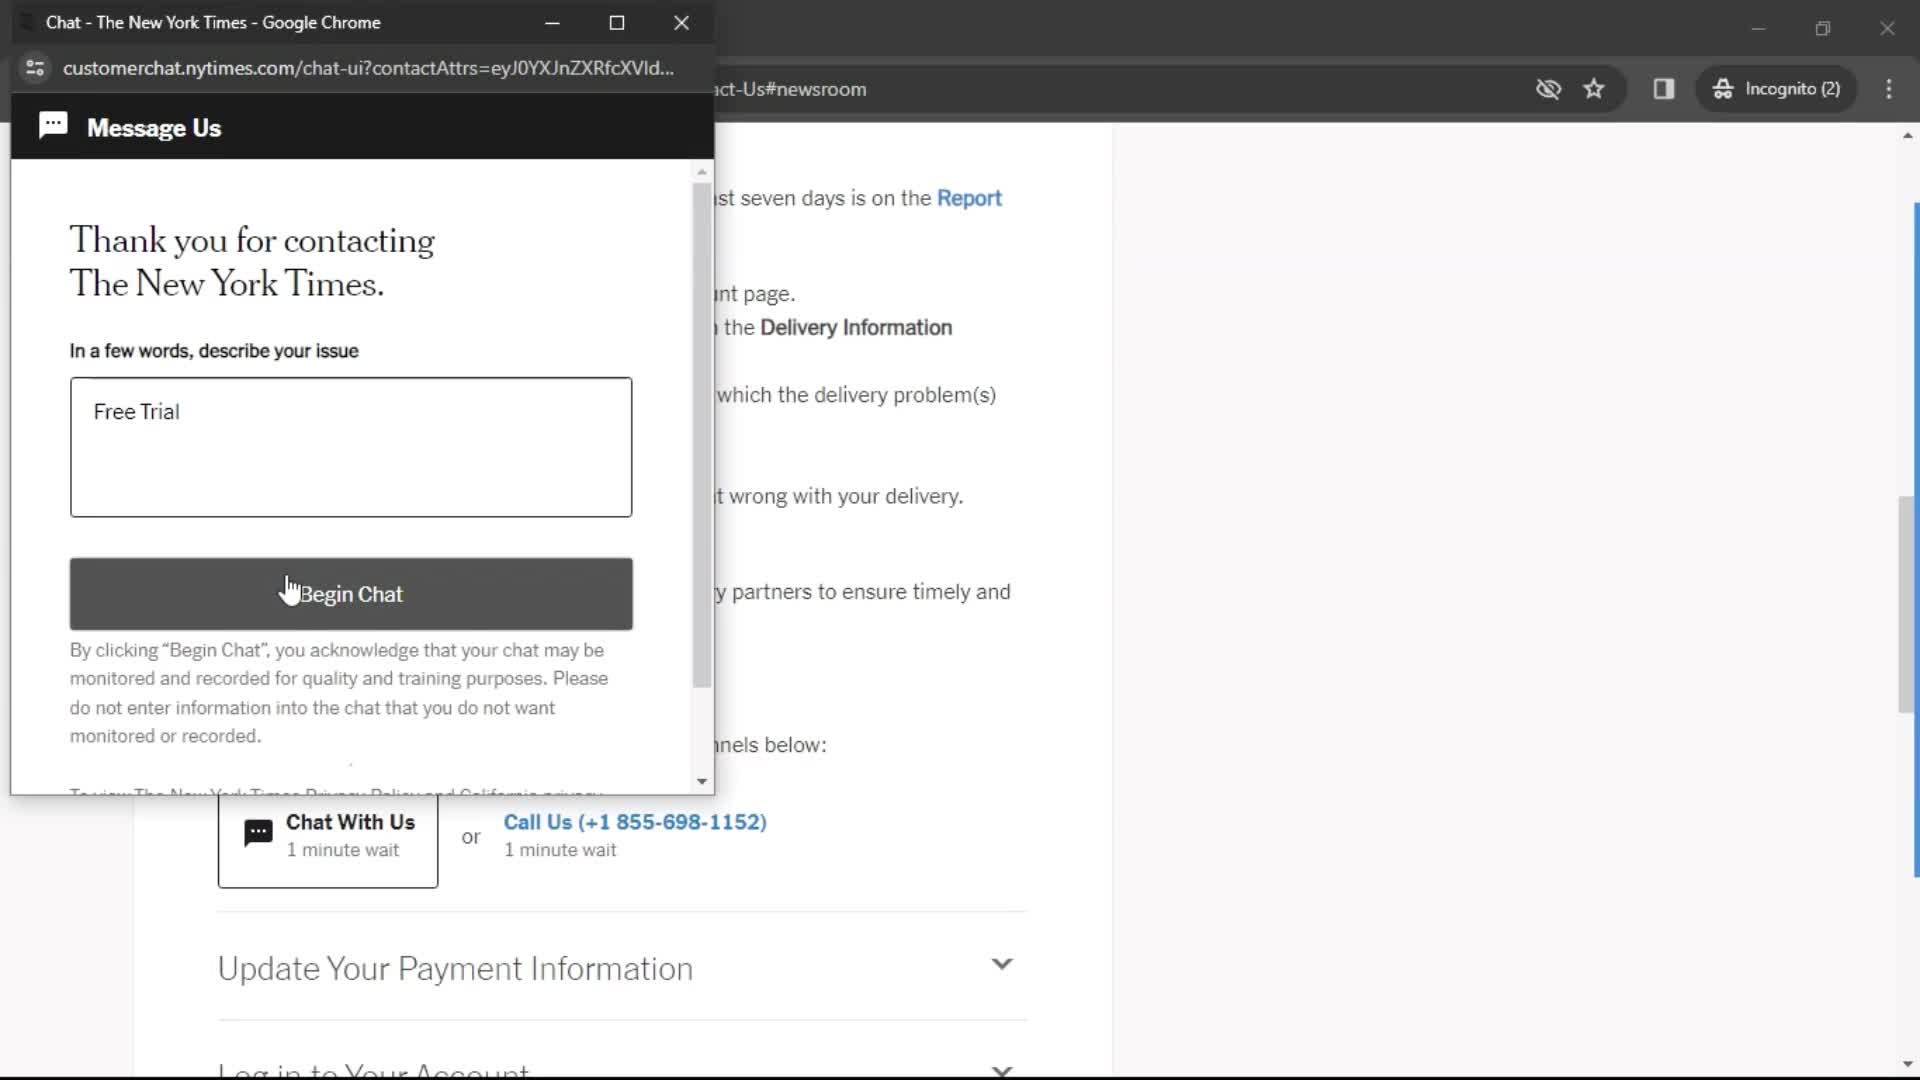Maximize the Chat popup window

point(617,22)
